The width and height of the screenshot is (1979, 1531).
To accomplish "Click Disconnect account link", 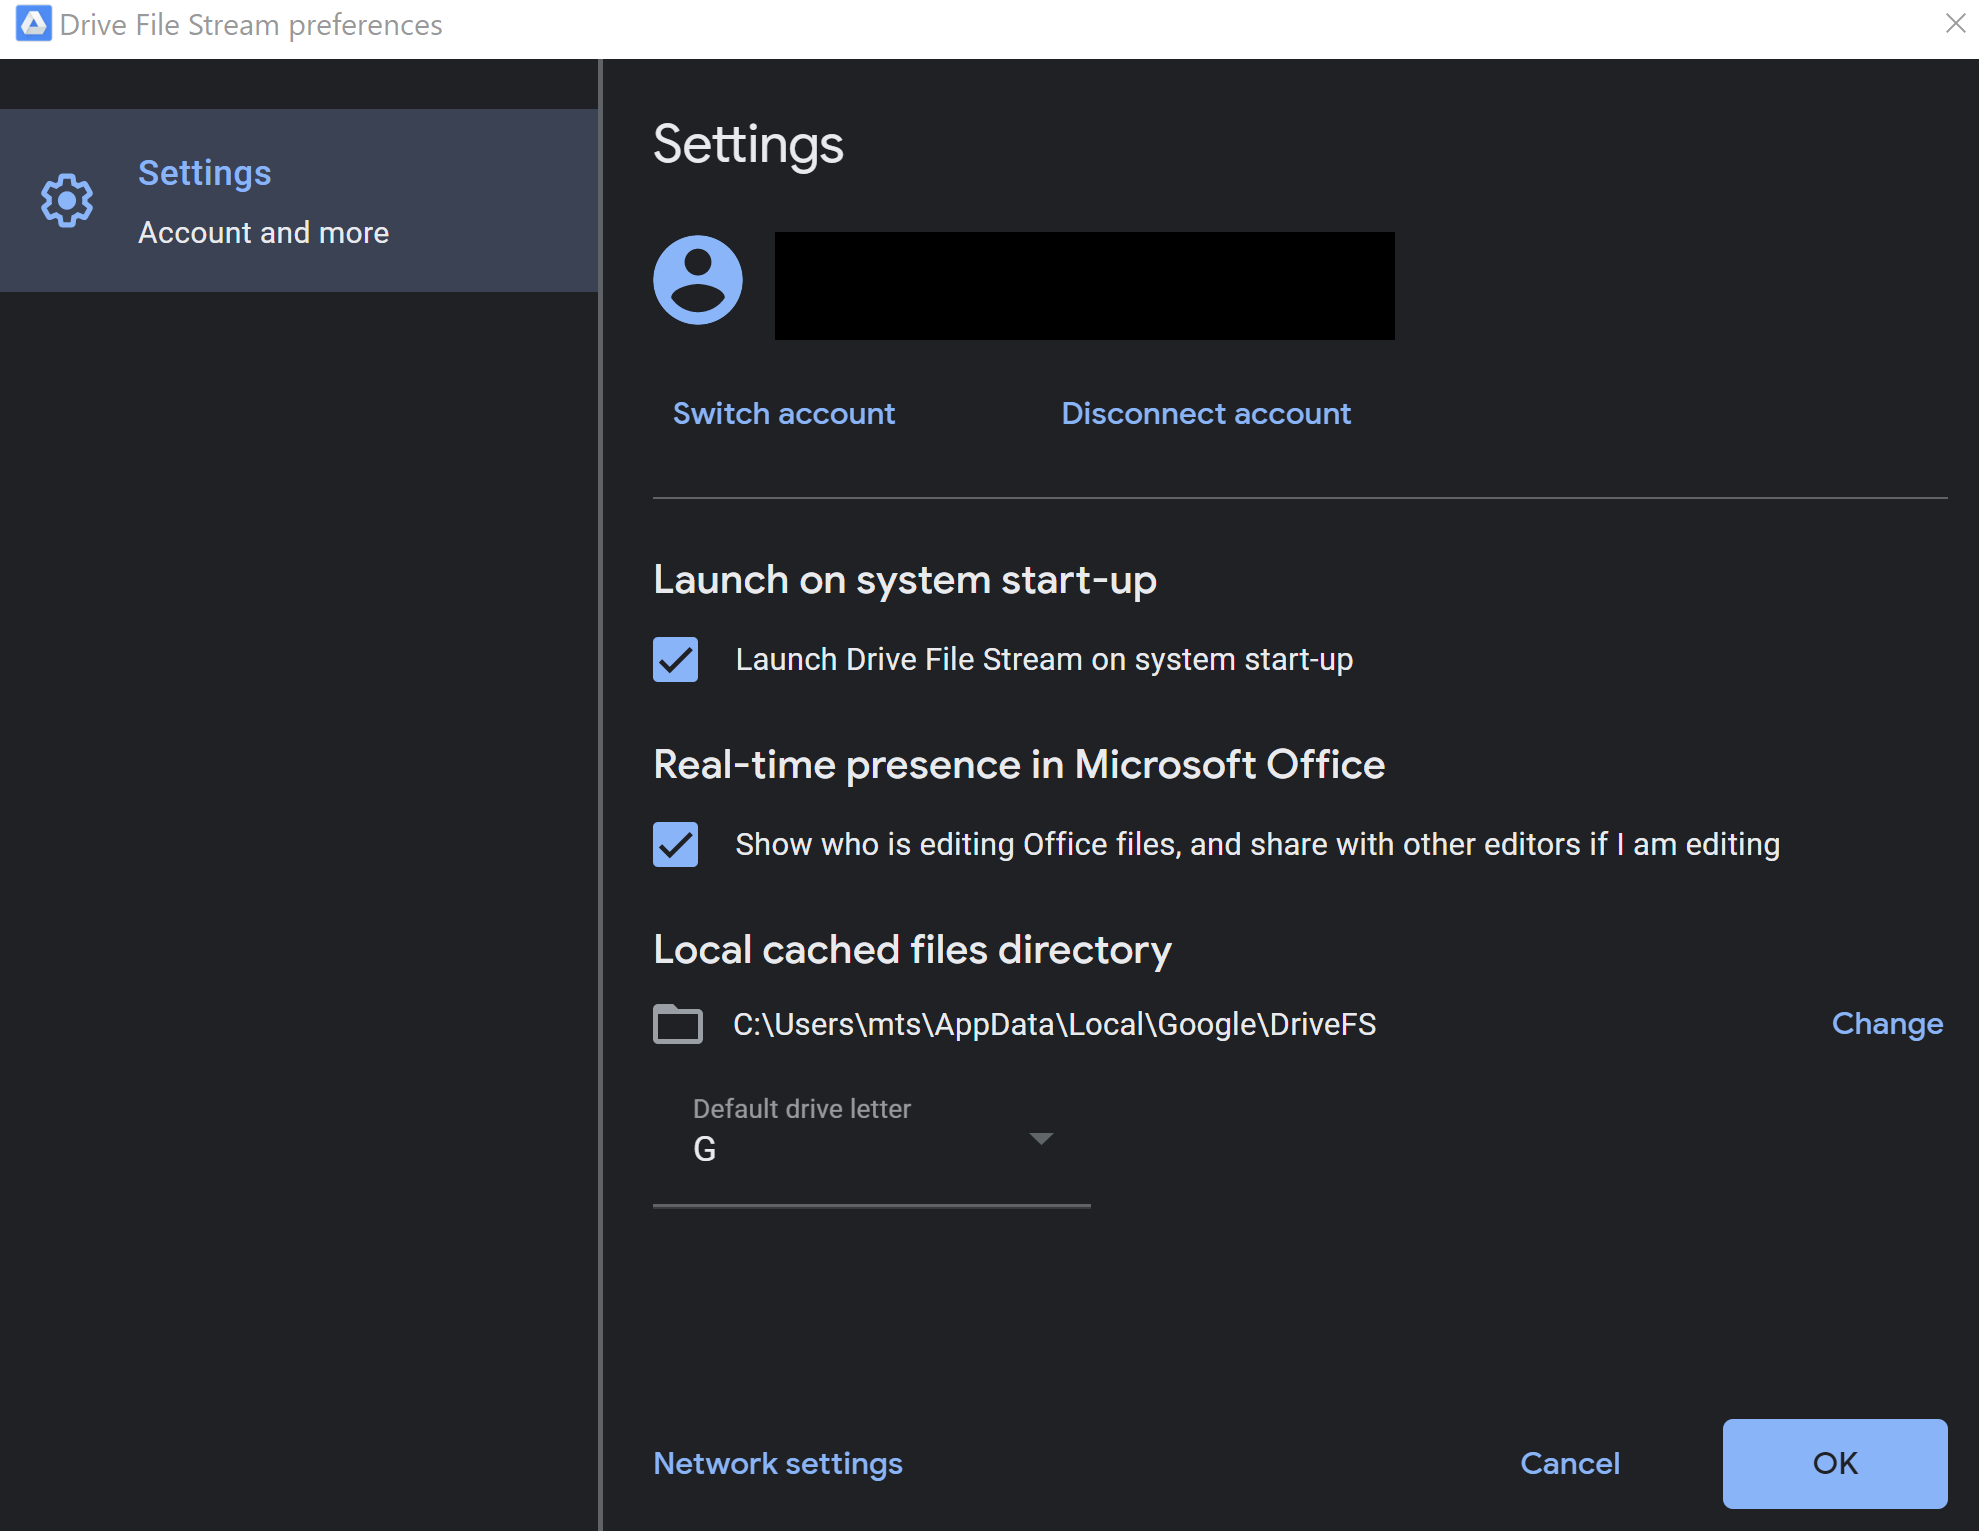I will pyautogui.click(x=1206, y=413).
